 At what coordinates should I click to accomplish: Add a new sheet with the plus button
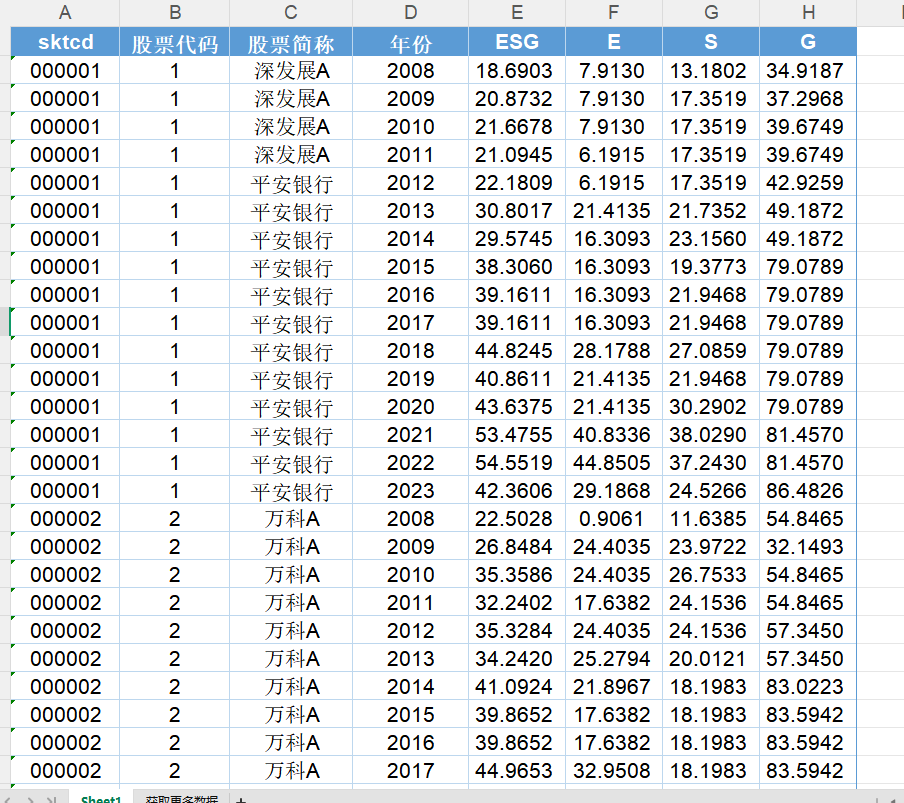241,799
